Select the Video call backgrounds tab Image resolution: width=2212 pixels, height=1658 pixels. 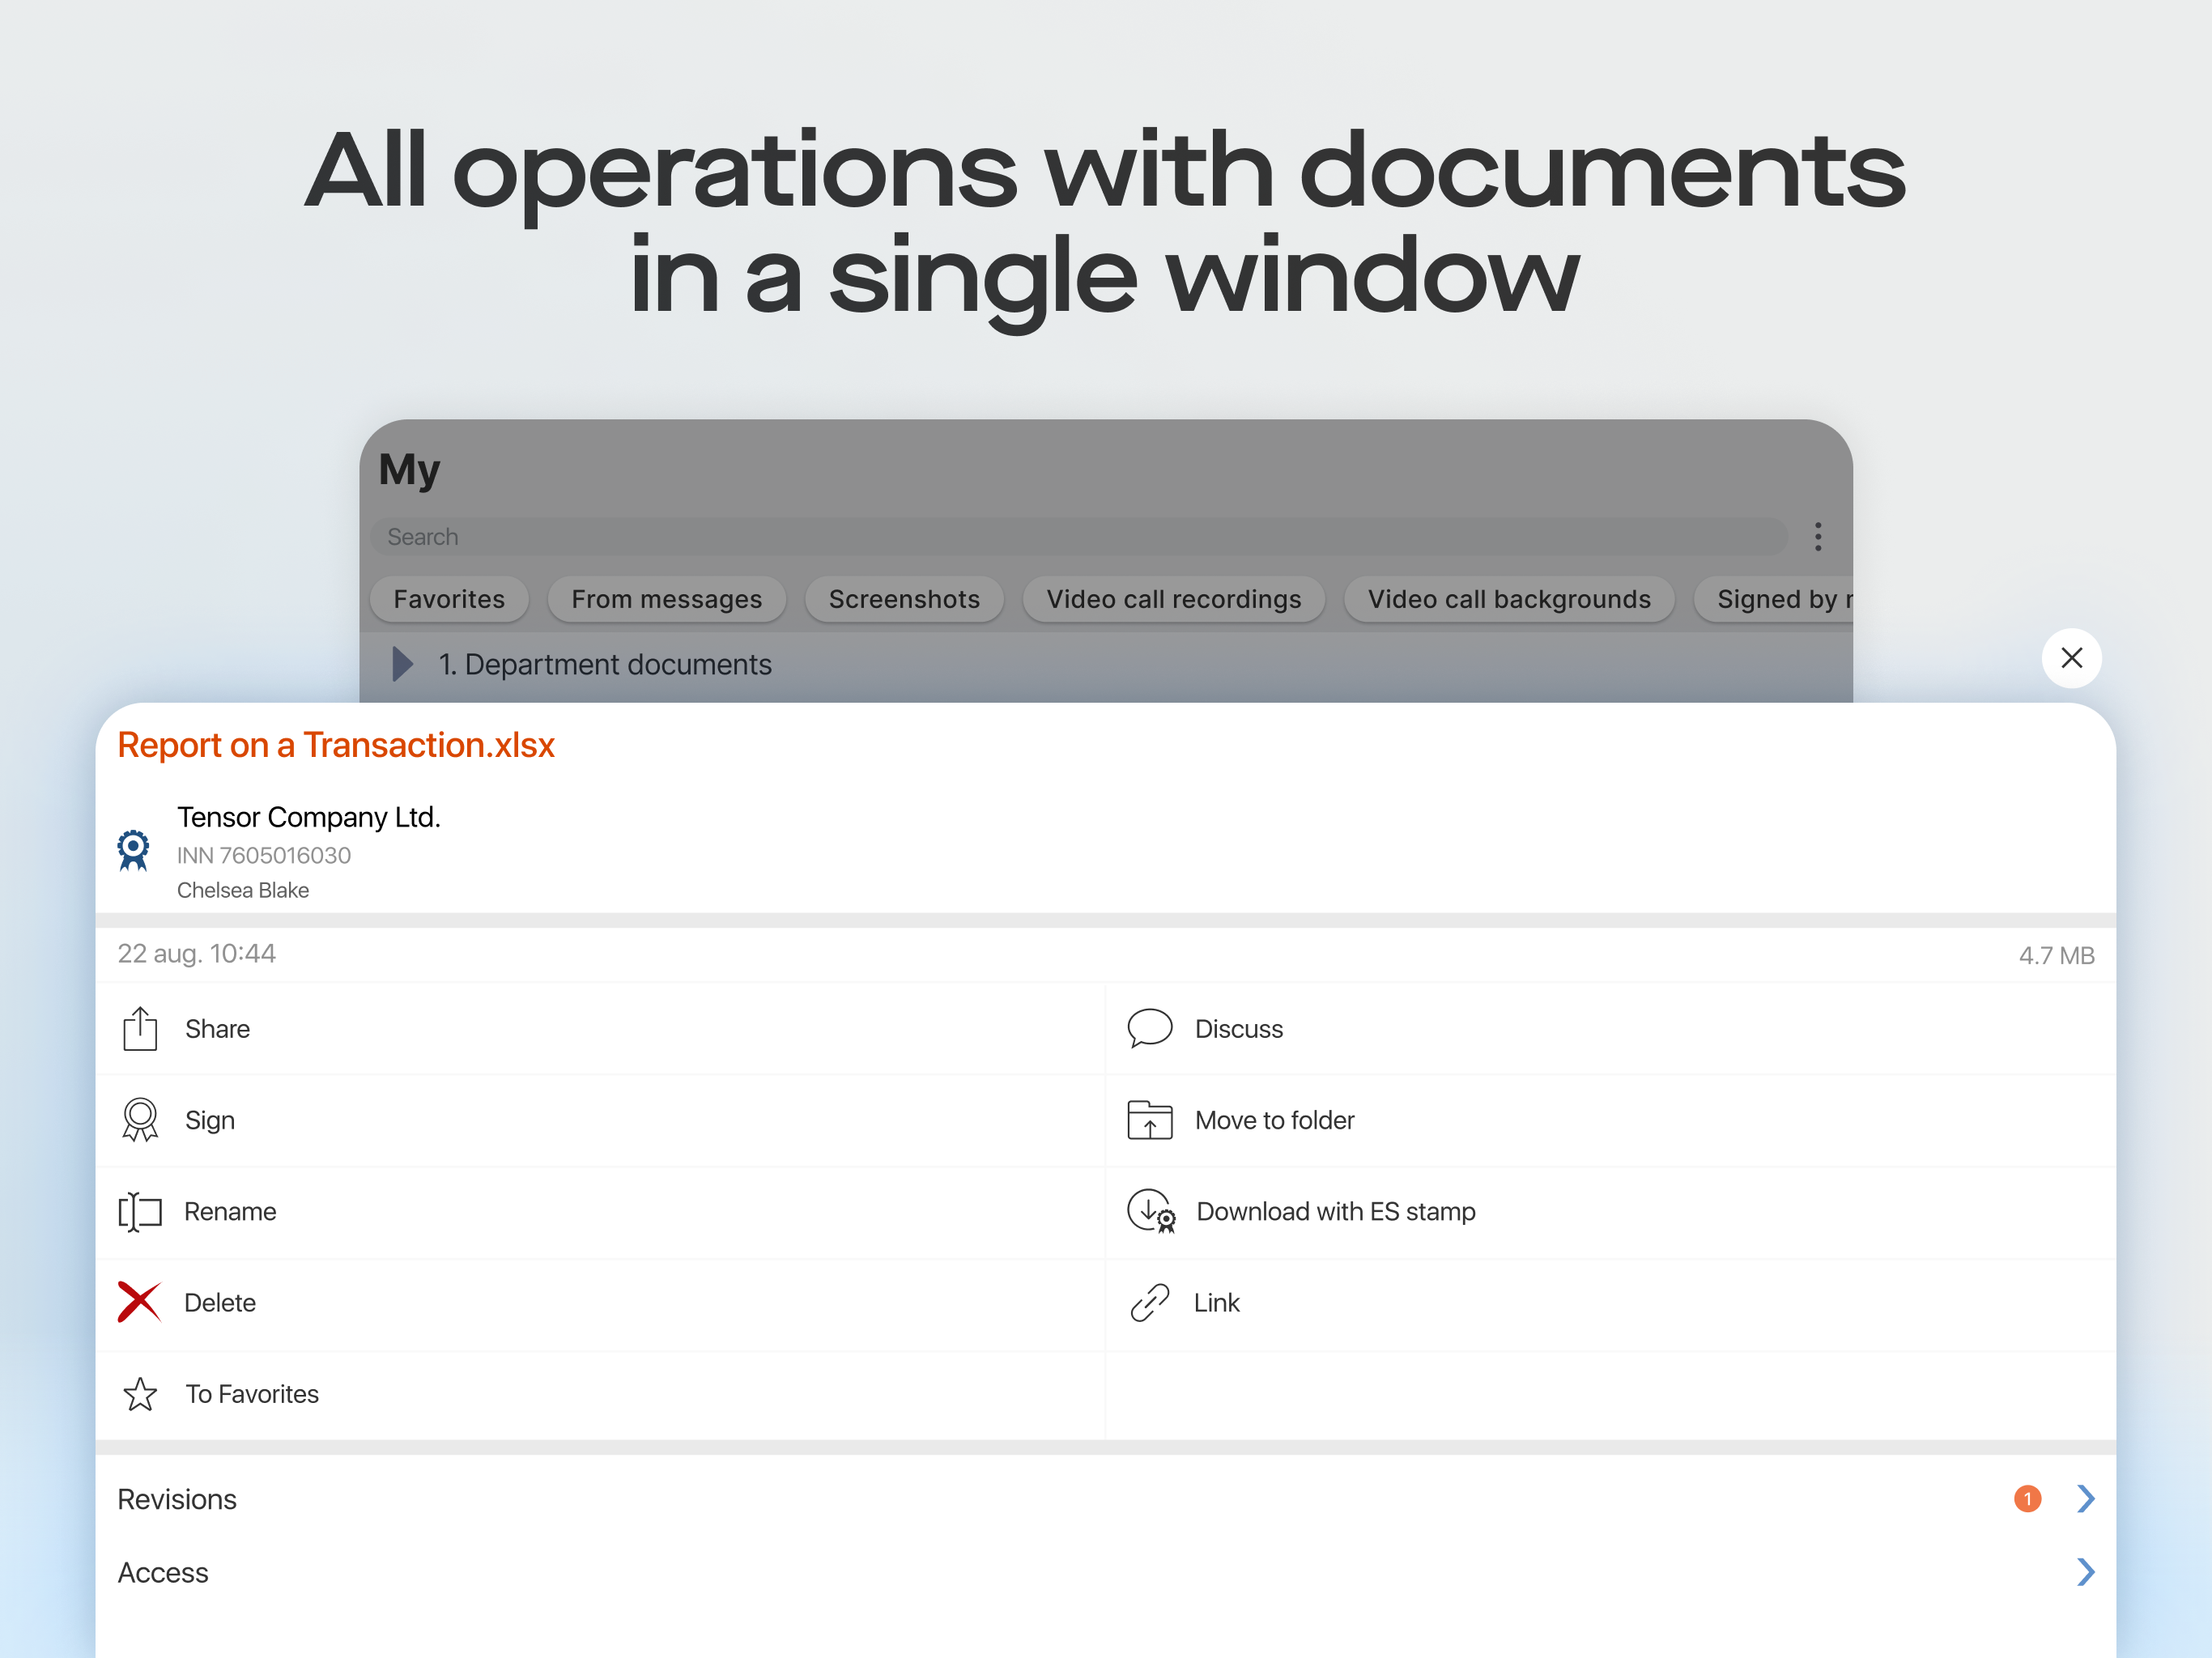coord(1509,599)
